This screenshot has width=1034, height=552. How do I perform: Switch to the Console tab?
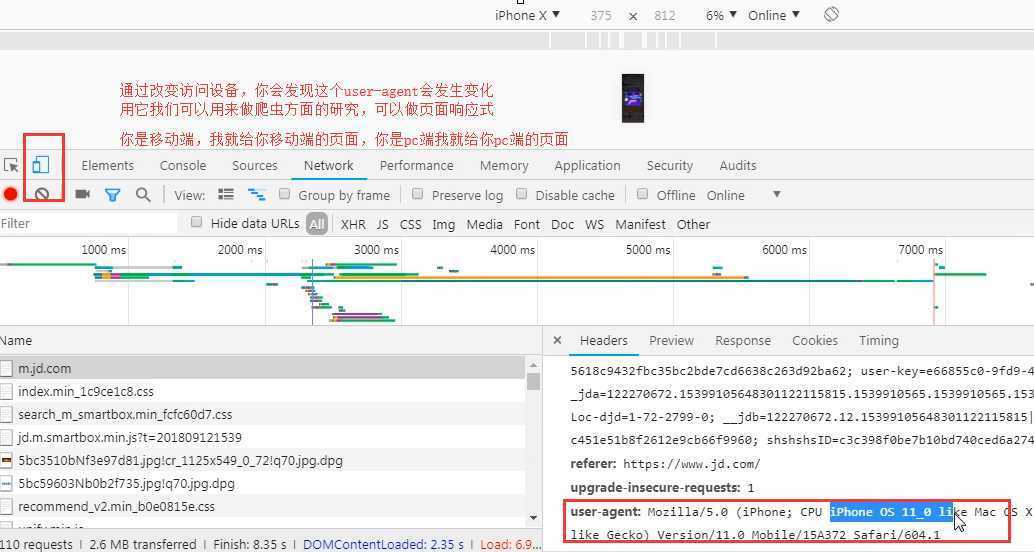[183, 166]
